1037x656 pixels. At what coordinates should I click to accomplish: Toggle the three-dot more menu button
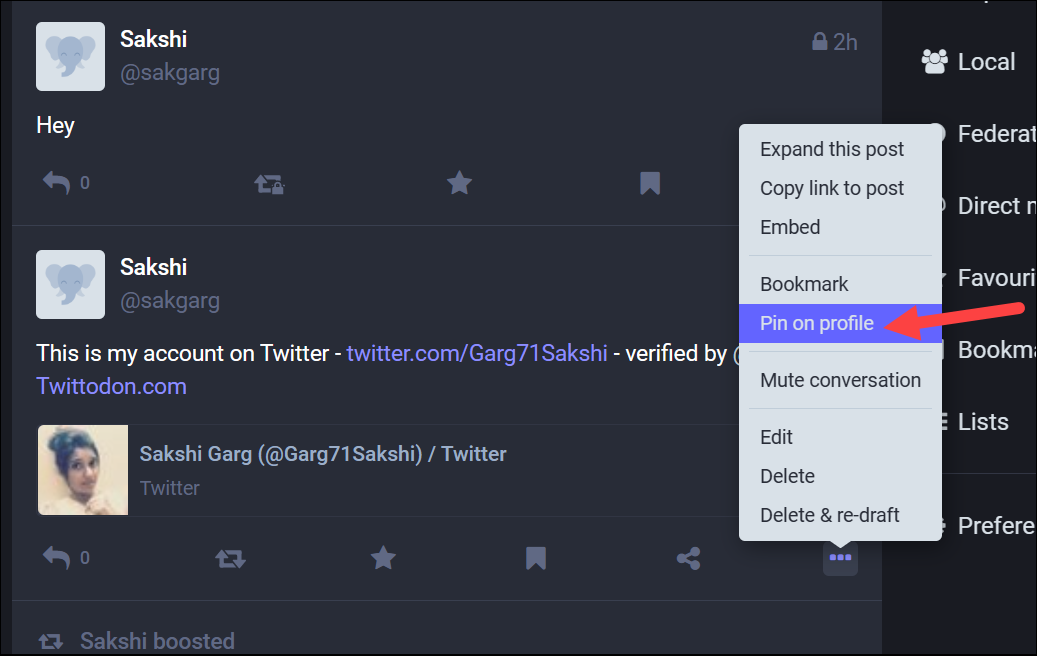pyautogui.click(x=840, y=558)
